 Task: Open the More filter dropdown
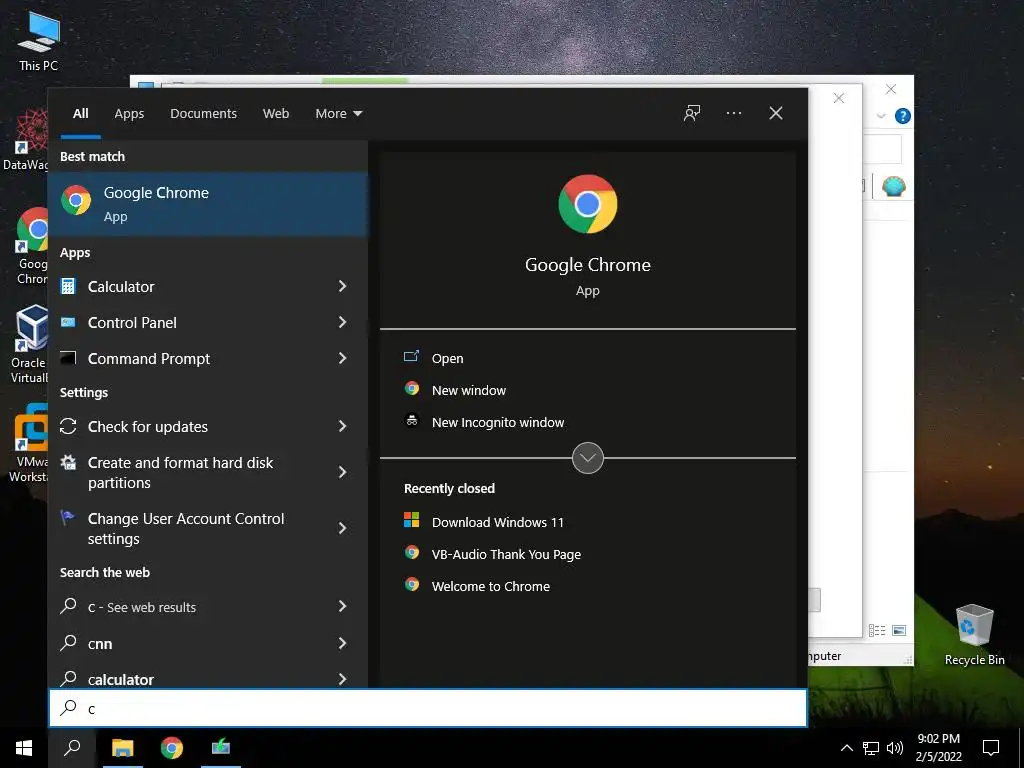[x=338, y=114]
